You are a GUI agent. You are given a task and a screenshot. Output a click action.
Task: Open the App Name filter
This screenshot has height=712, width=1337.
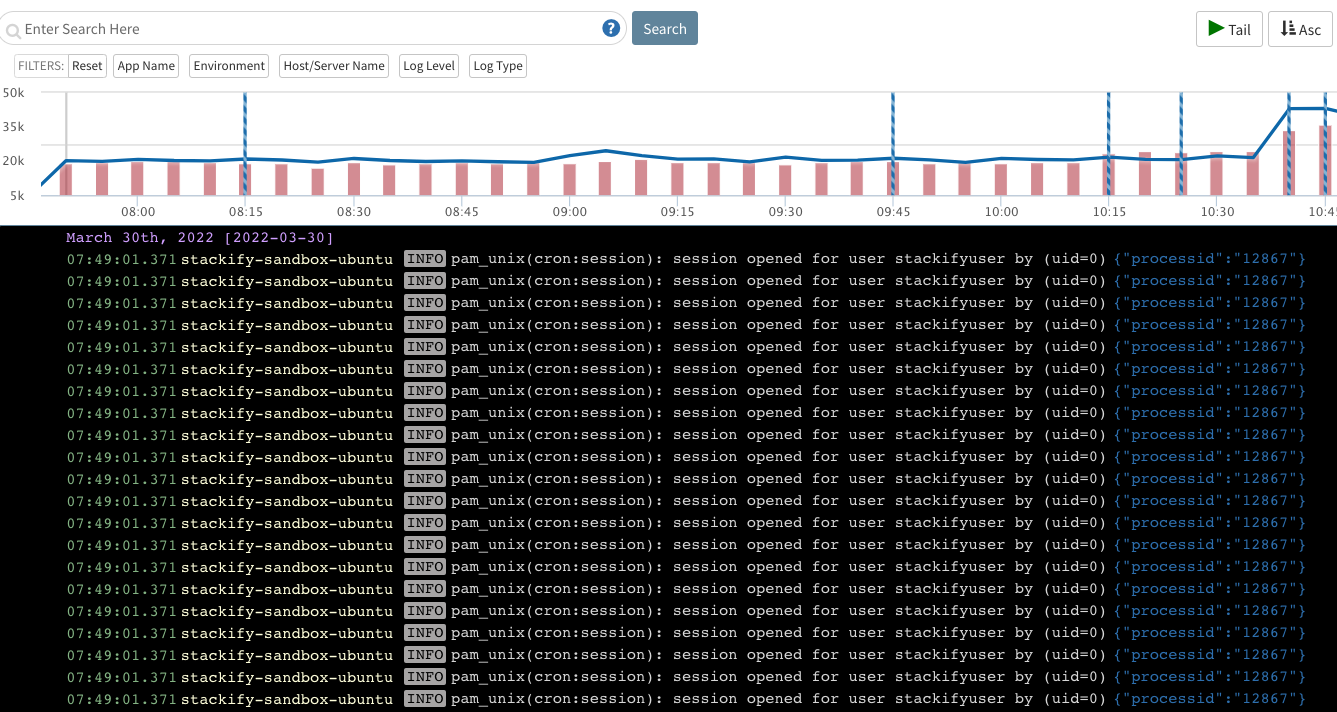pyautogui.click(x=146, y=66)
